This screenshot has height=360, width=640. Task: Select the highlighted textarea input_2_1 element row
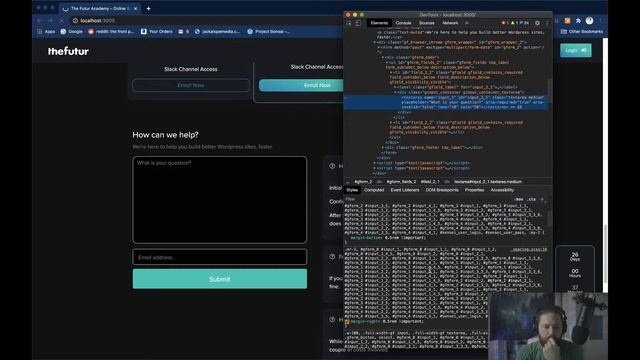pos(446,102)
